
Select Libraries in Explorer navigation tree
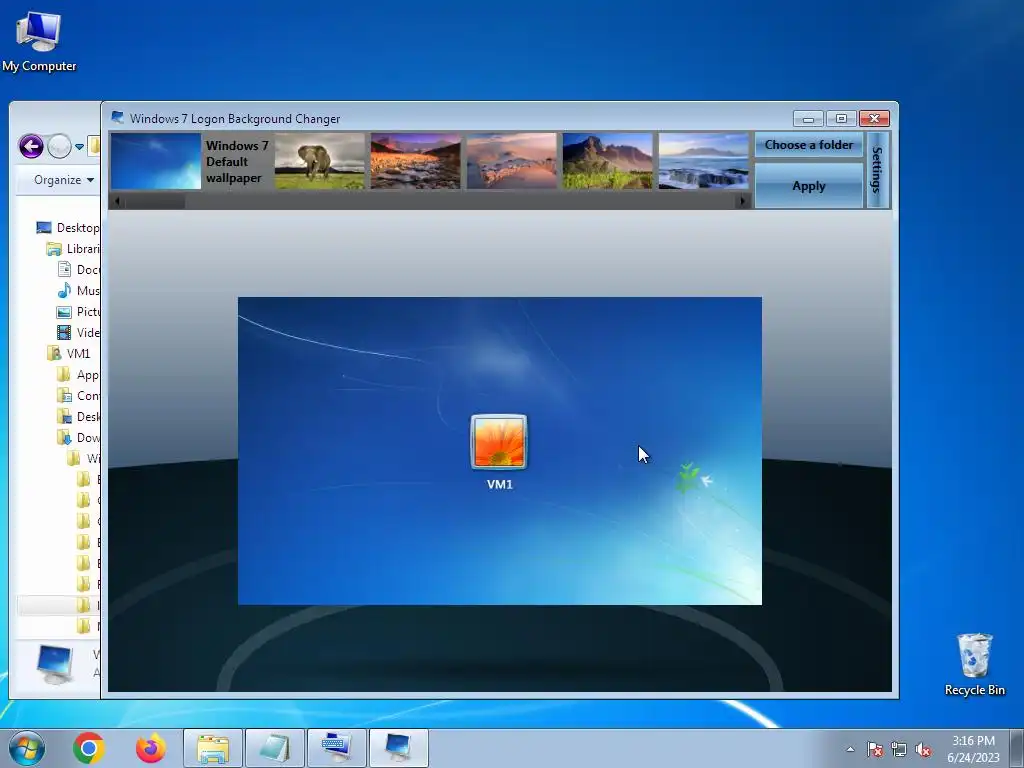click(73, 249)
